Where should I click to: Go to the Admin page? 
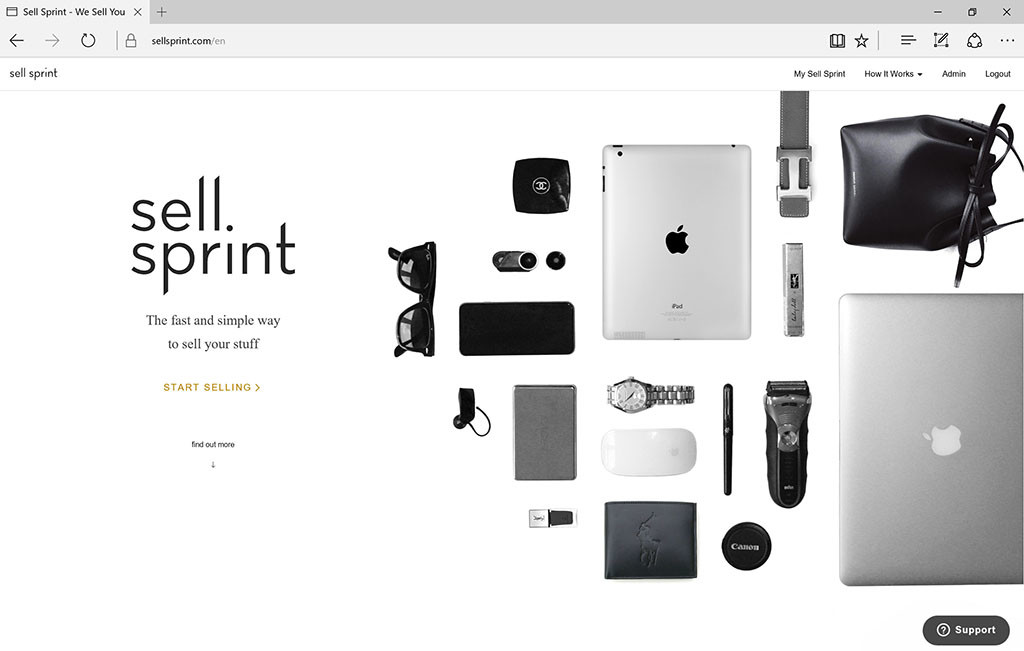click(x=953, y=74)
